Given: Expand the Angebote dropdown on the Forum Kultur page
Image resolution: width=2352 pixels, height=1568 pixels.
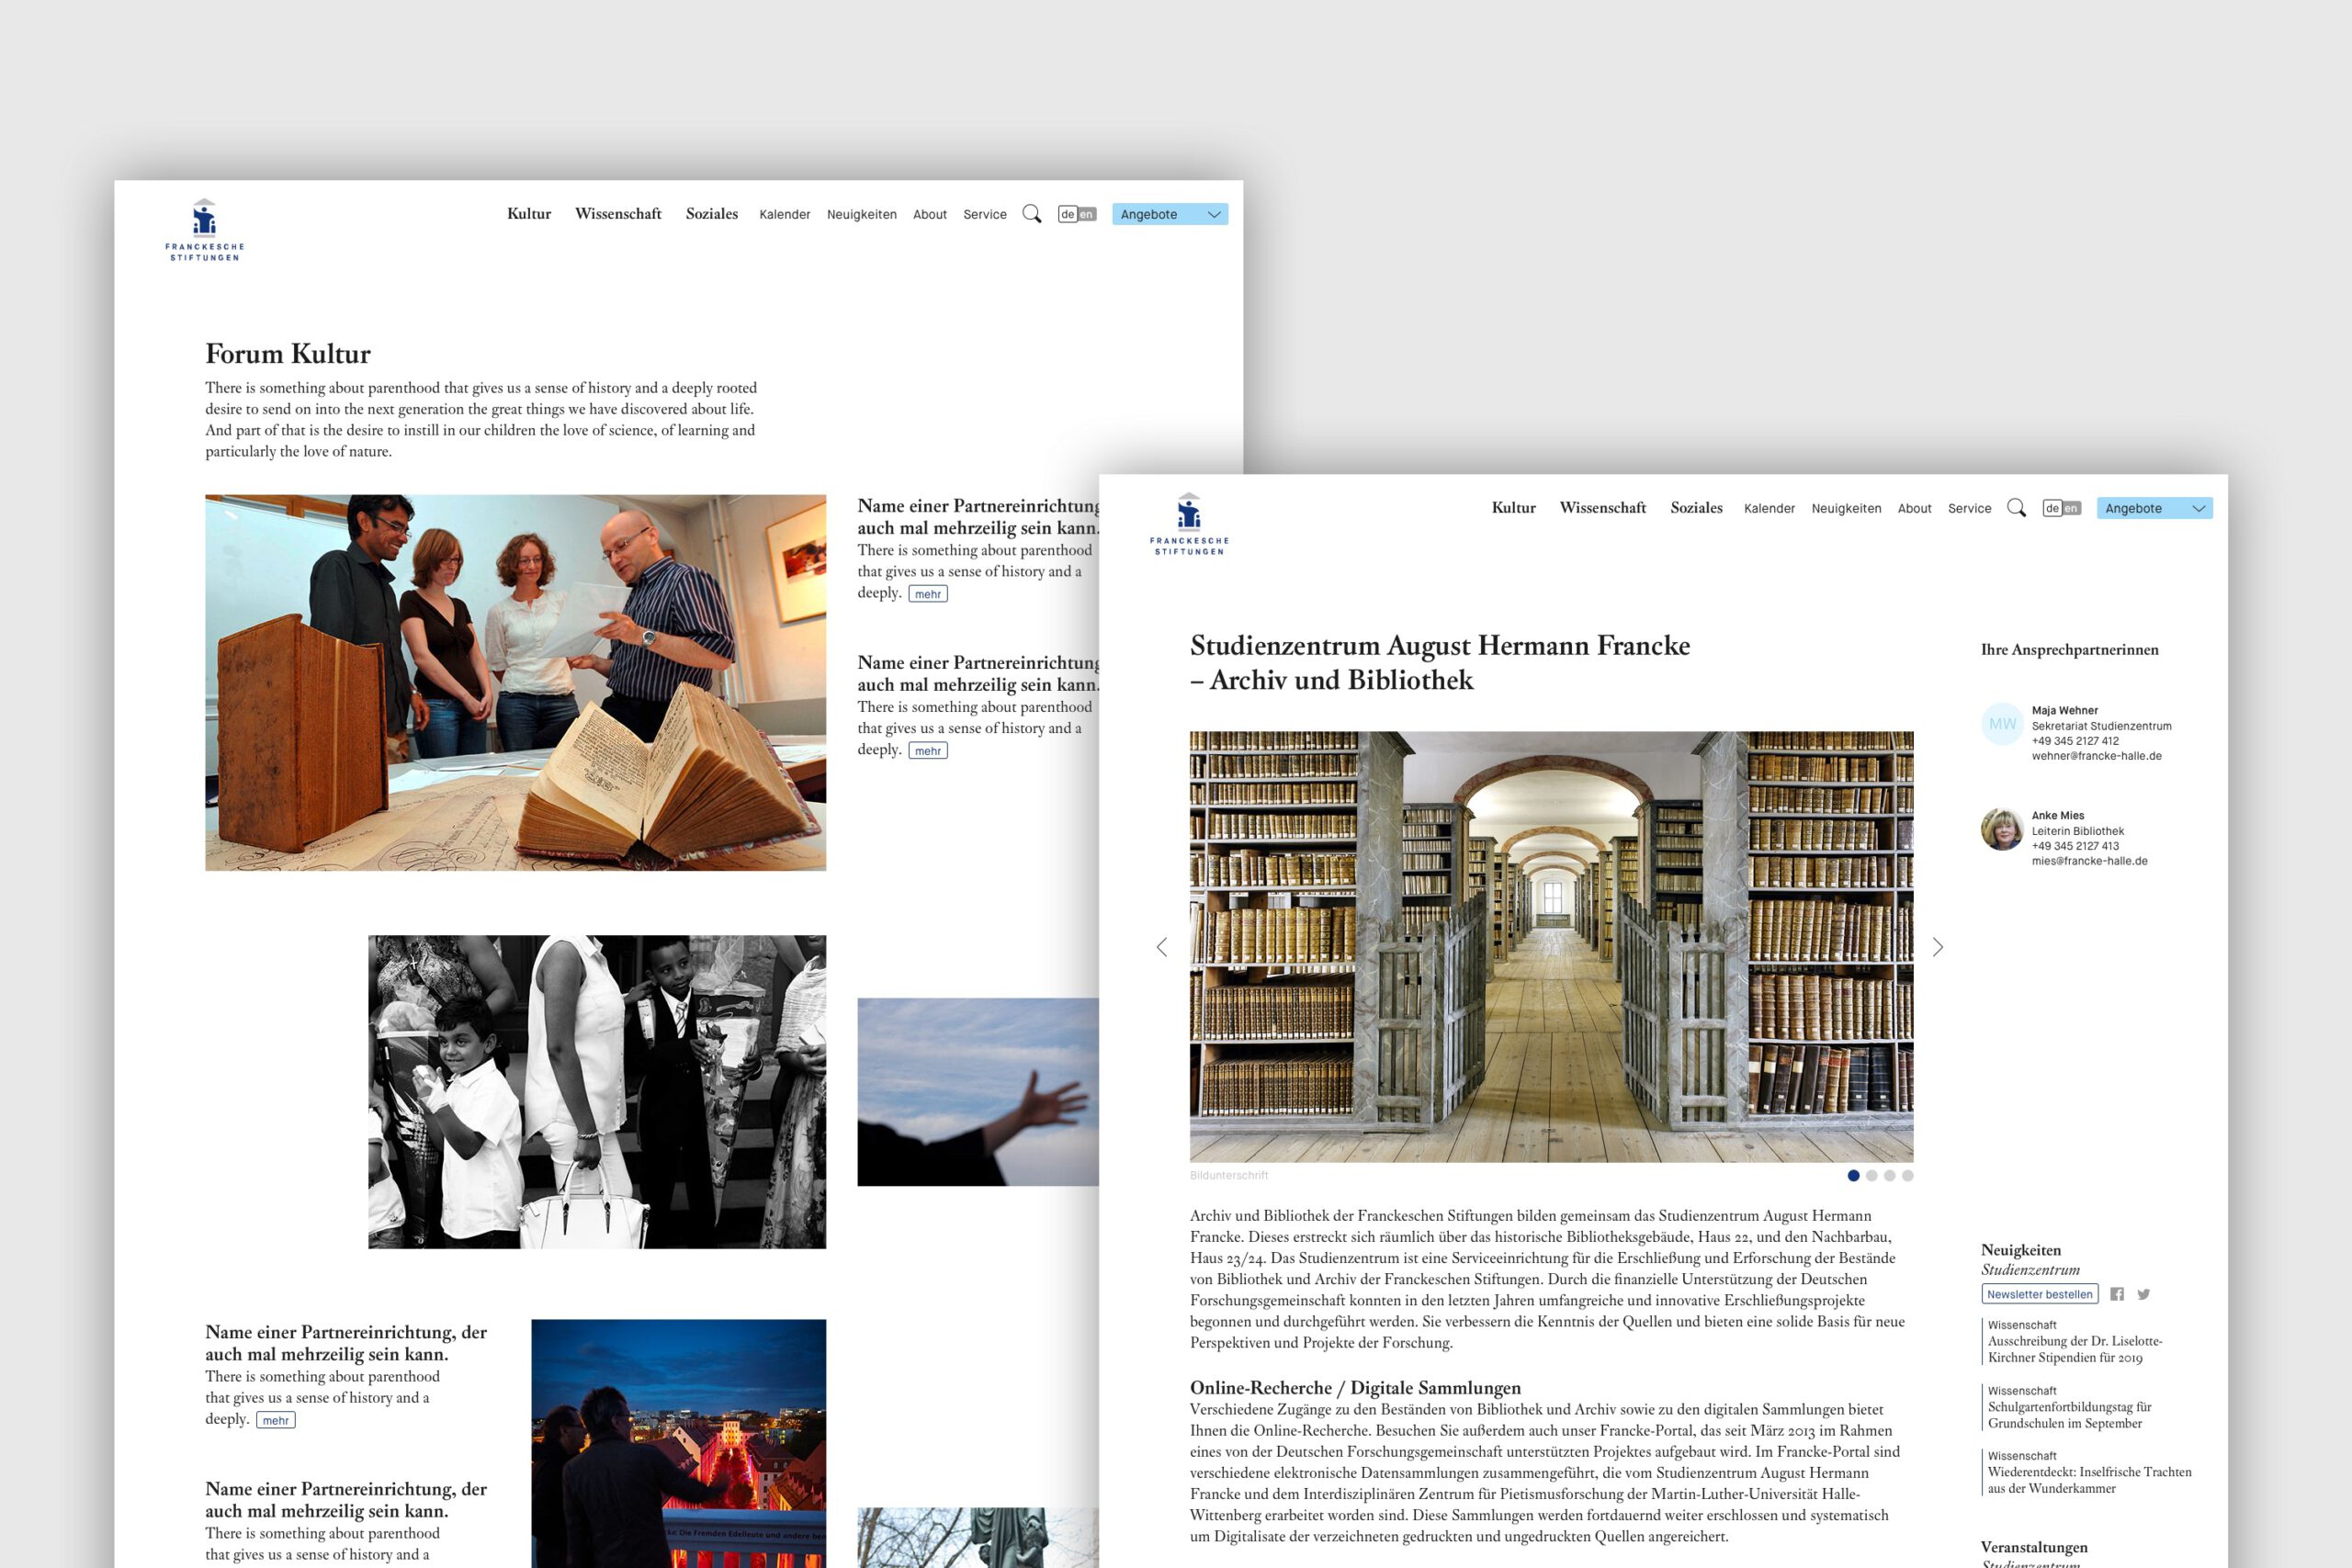Looking at the screenshot, I should (1169, 214).
